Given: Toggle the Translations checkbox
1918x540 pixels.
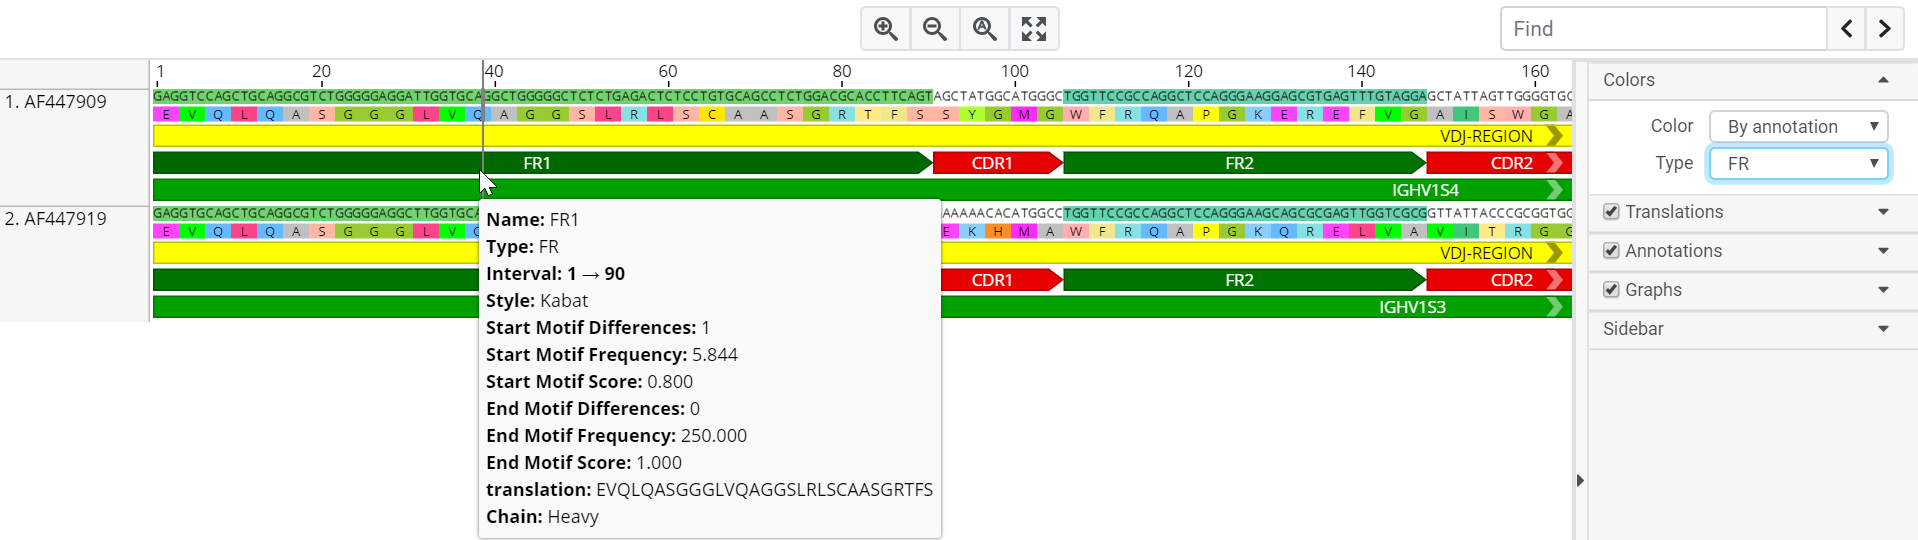Looking at the screenshot, I should point(1611,212).
